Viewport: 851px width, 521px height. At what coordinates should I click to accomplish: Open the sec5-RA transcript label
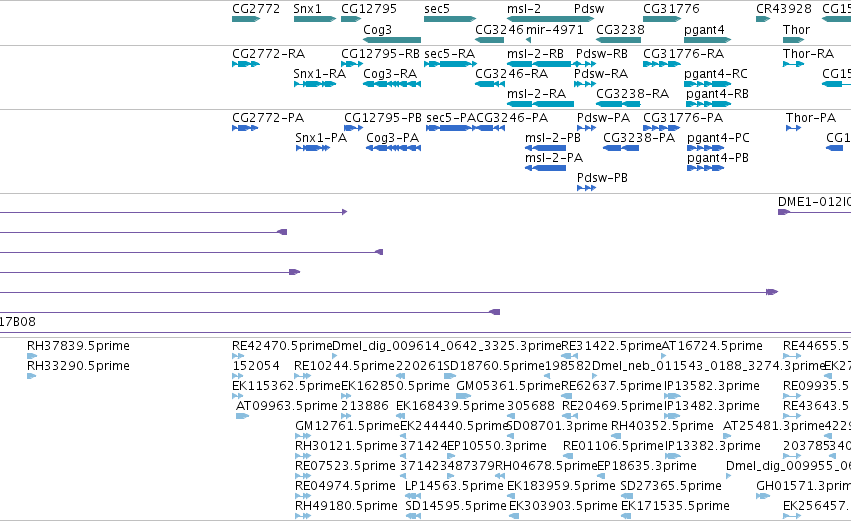click(449, 54)
